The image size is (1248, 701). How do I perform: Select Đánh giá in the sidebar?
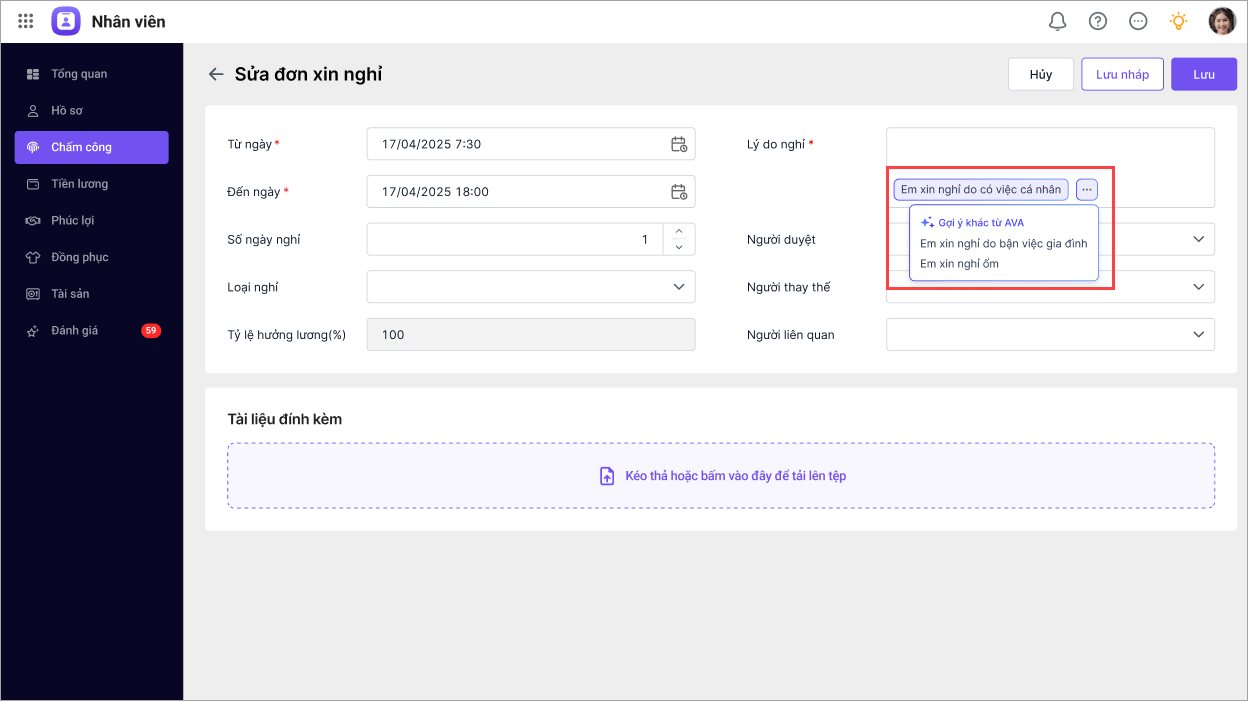coord(75,331)
